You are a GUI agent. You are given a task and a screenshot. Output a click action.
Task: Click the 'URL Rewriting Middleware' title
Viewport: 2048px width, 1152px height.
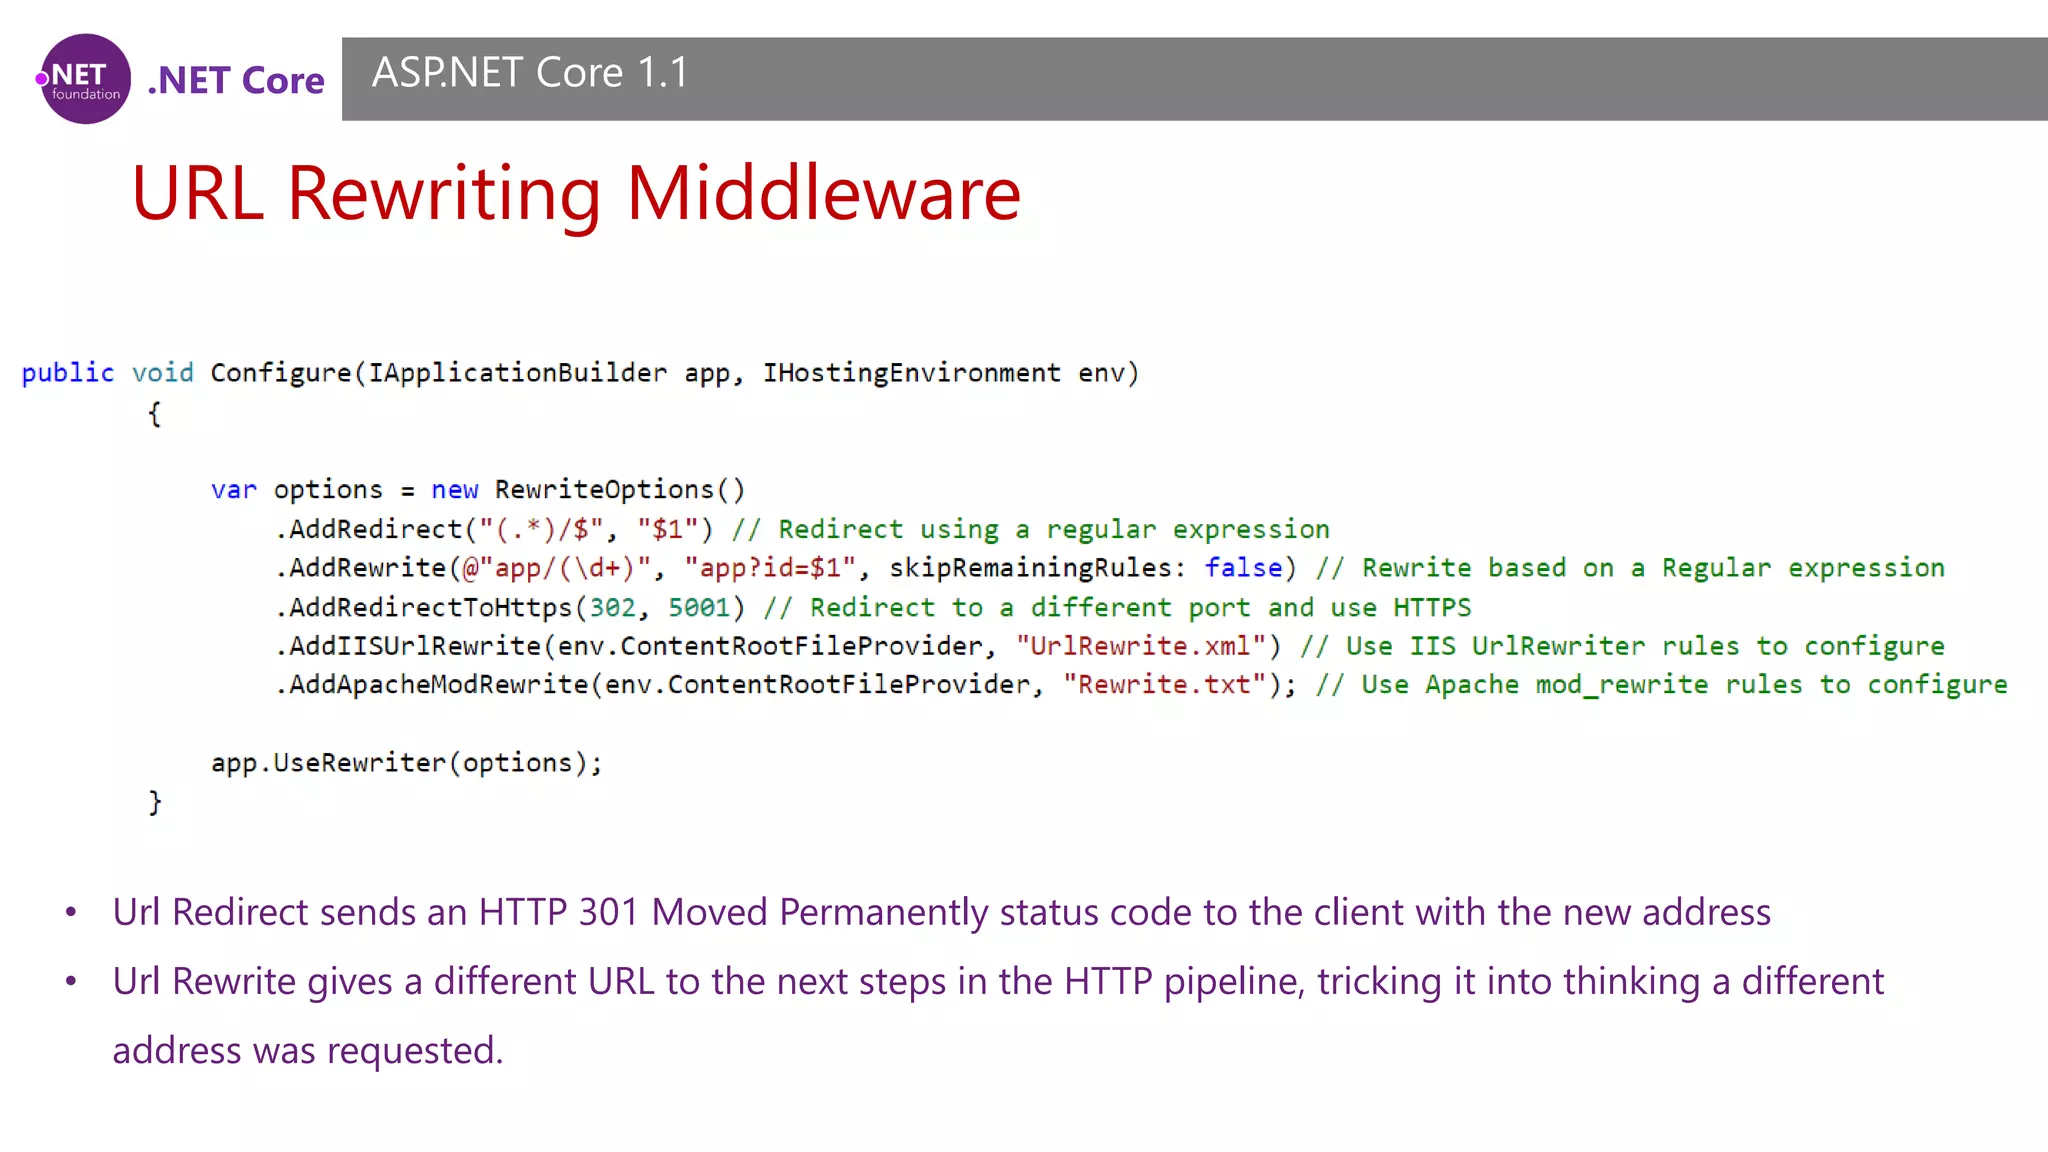tap(576, 193)
